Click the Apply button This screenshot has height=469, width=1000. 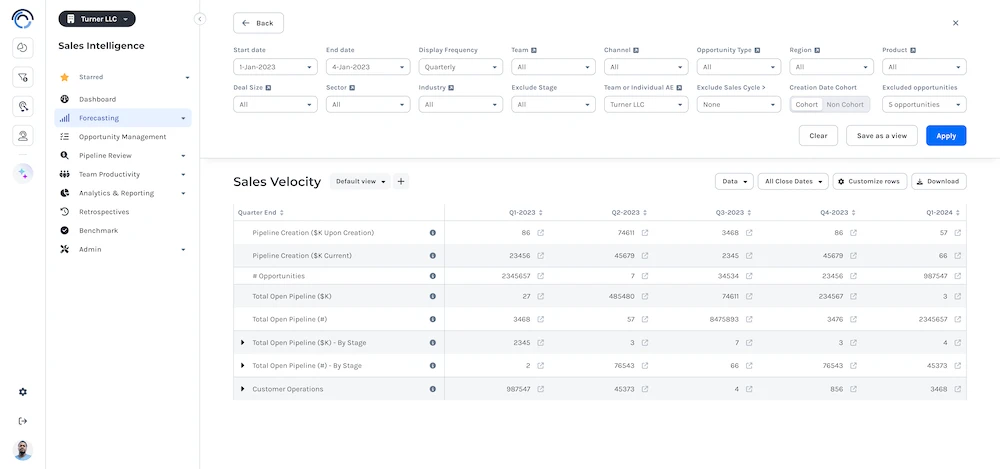pyautogui.click(x=945, y=136)
